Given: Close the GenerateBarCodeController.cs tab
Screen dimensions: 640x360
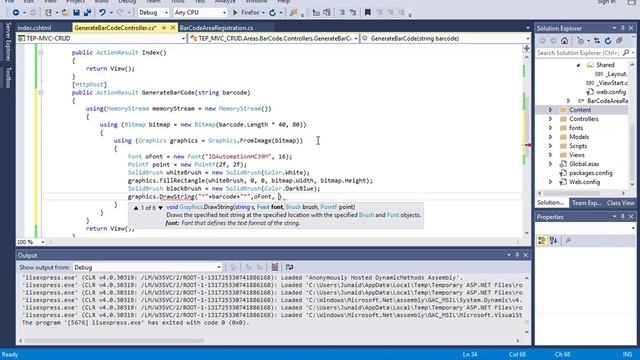Looking at the screenshot, I should pos(173,28).
